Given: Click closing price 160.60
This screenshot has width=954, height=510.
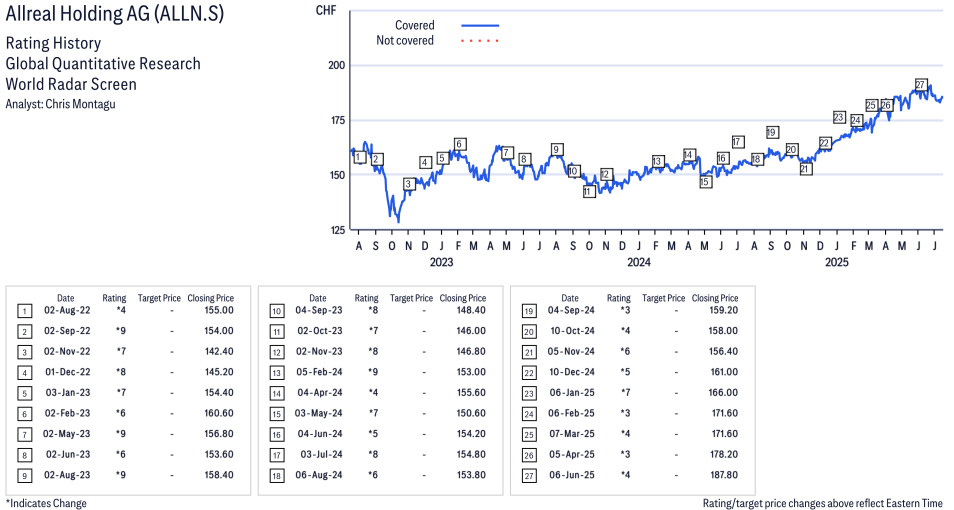Looking at the screenshot, I should click(x=219, y=413).
